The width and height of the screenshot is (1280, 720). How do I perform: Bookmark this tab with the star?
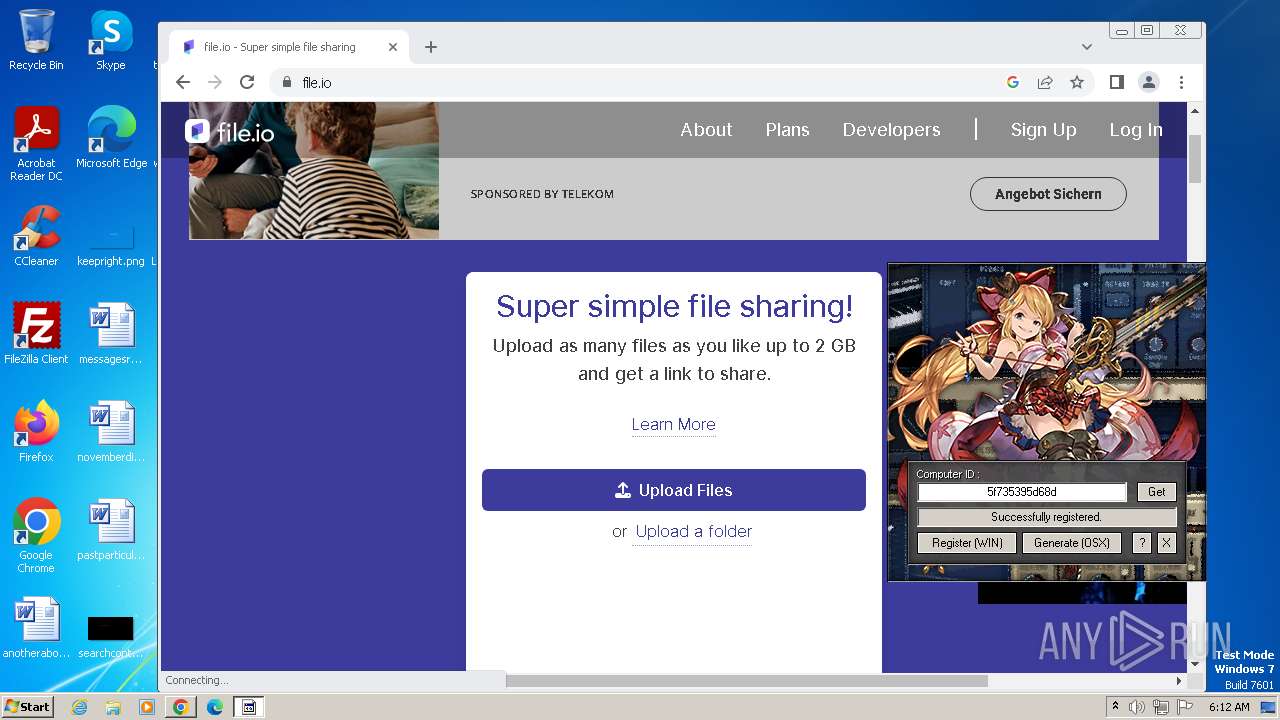pyautogui.click(x=1077, y=83)
